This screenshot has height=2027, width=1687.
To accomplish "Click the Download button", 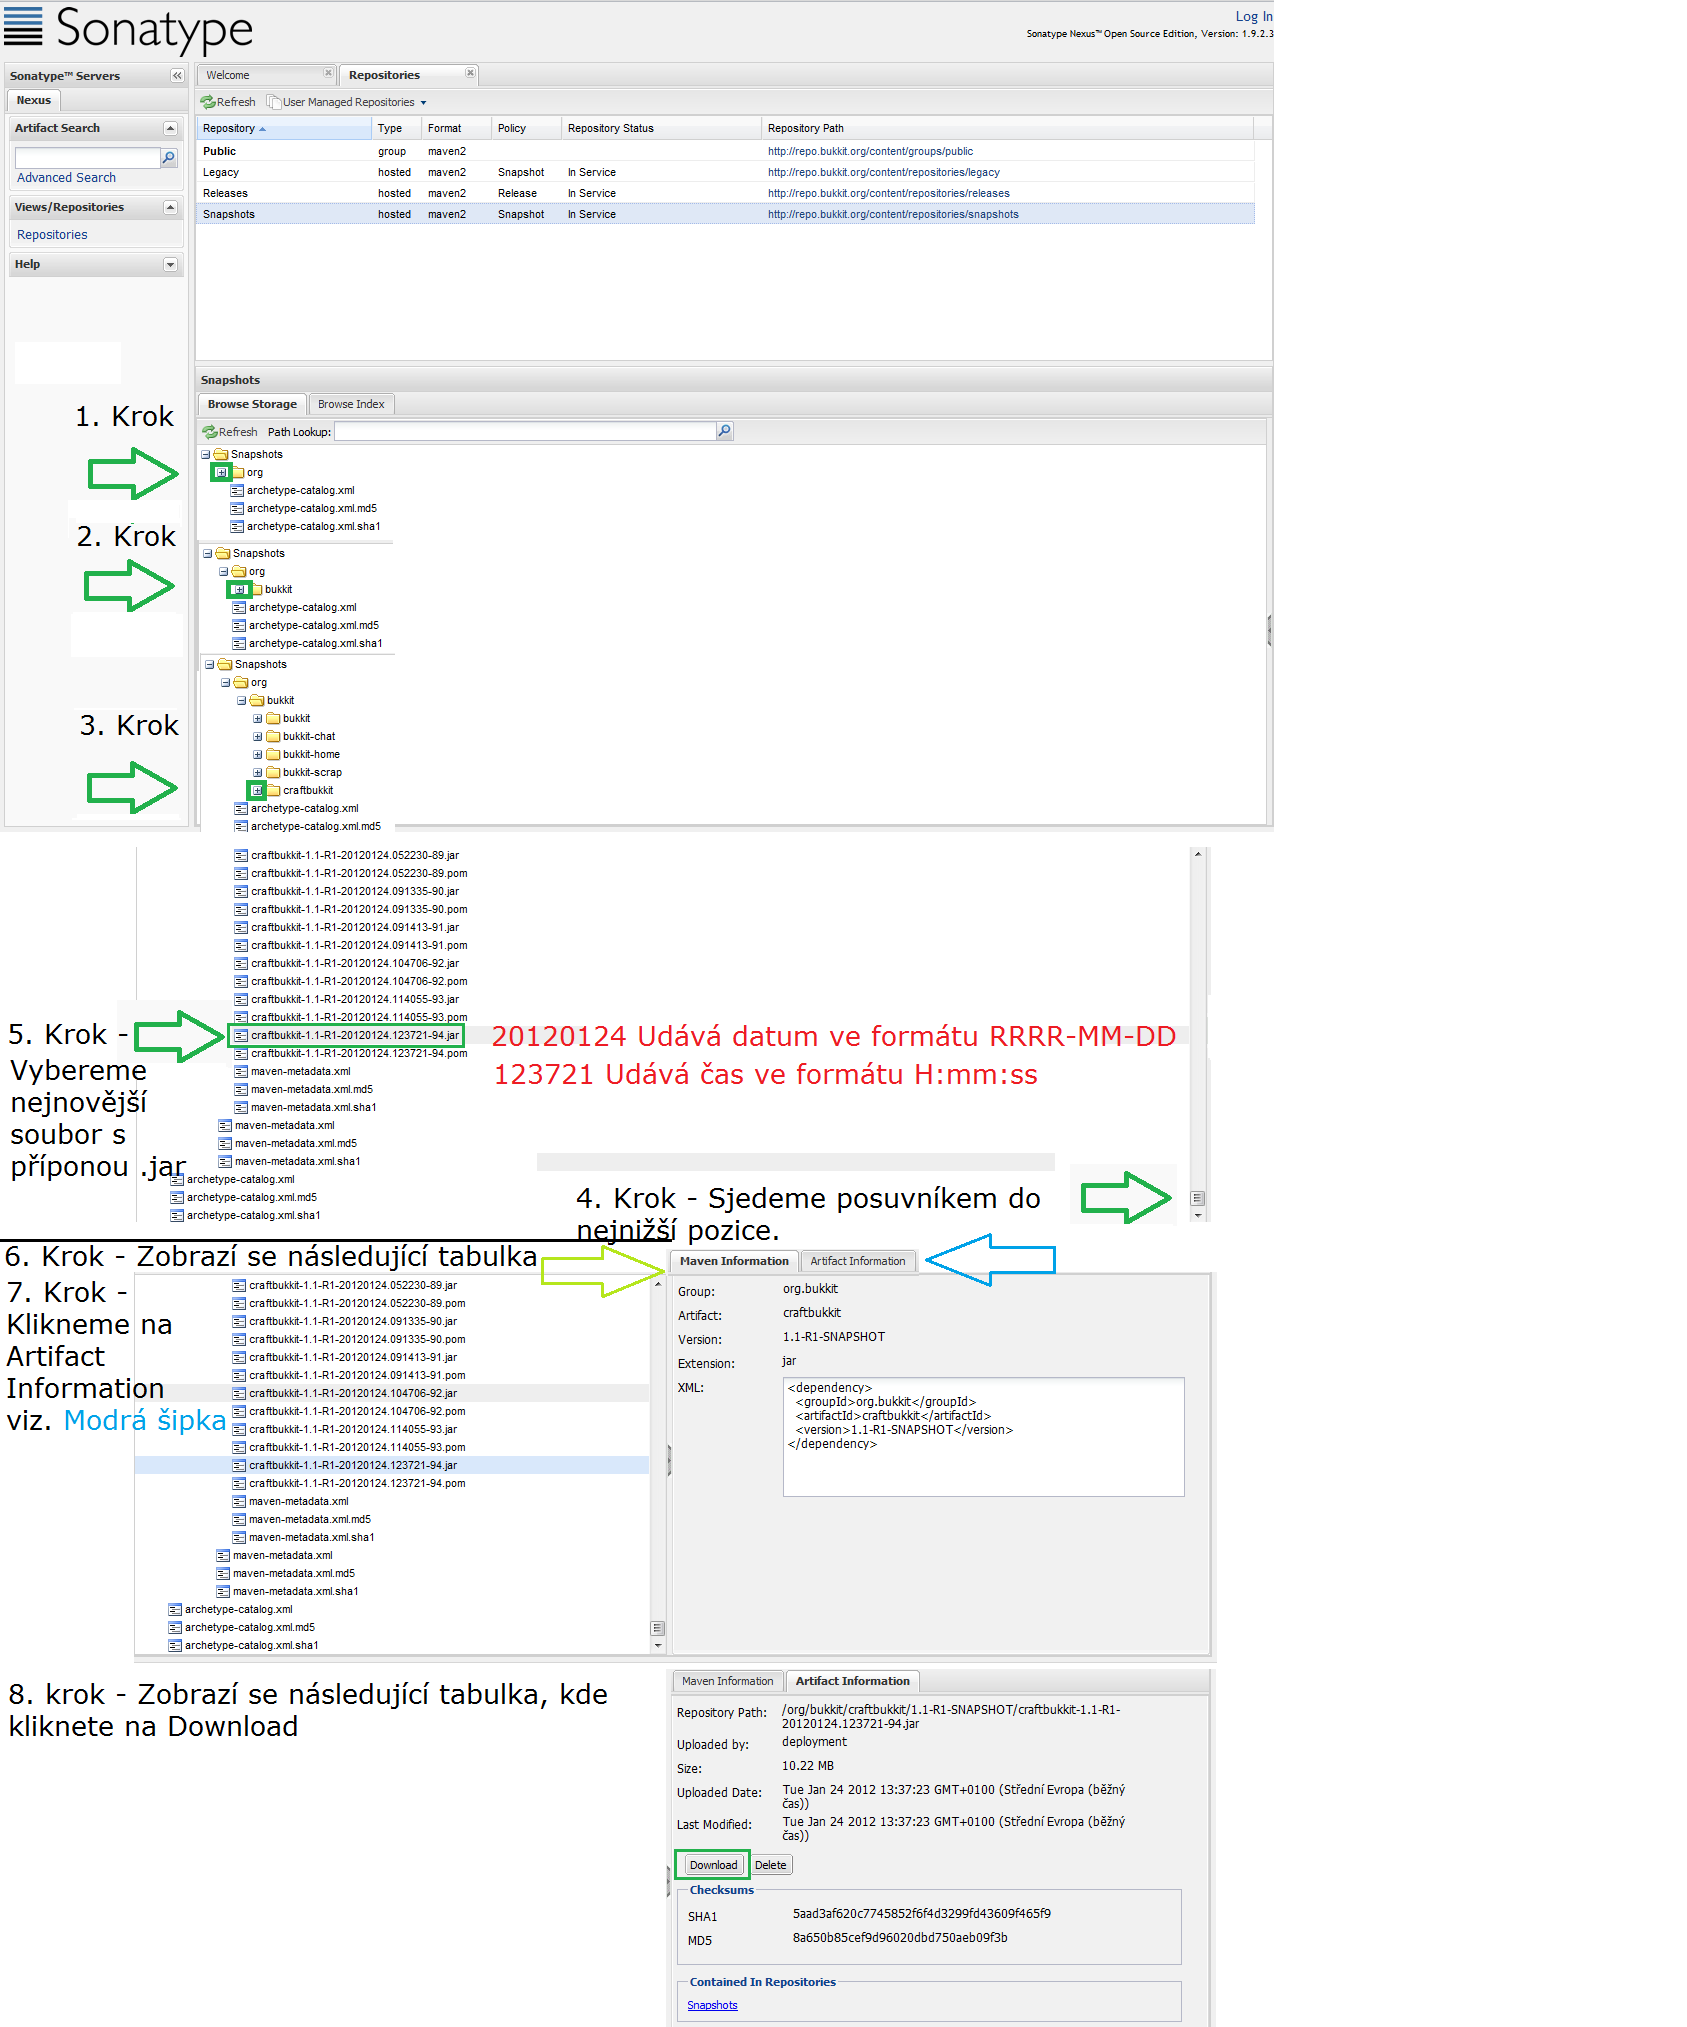I will pos(713,1865).
